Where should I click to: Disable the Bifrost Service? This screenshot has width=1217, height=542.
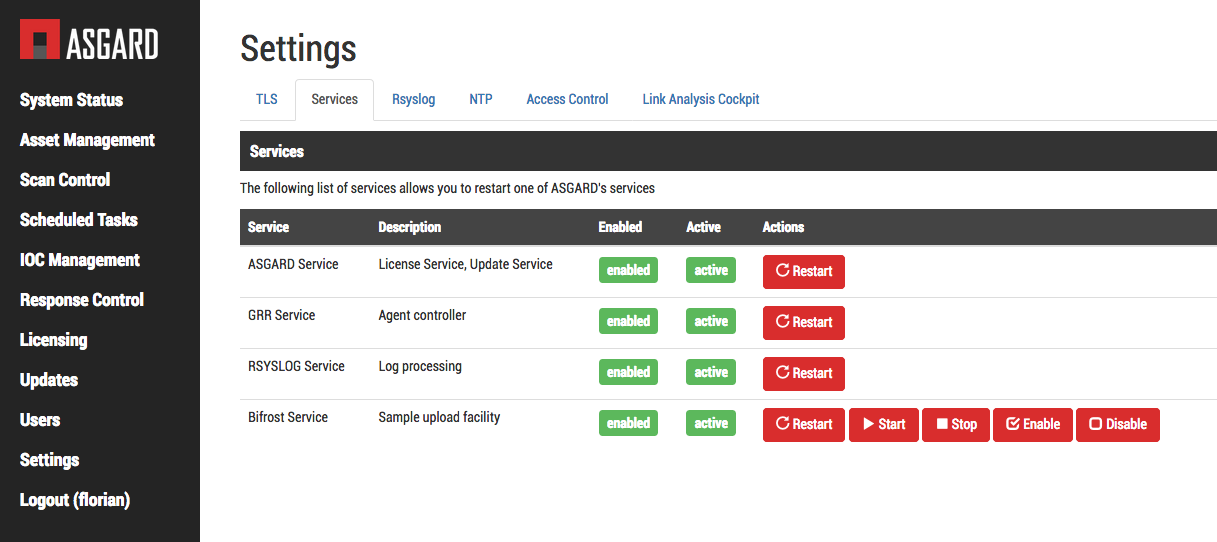[x=1117, y=424]
